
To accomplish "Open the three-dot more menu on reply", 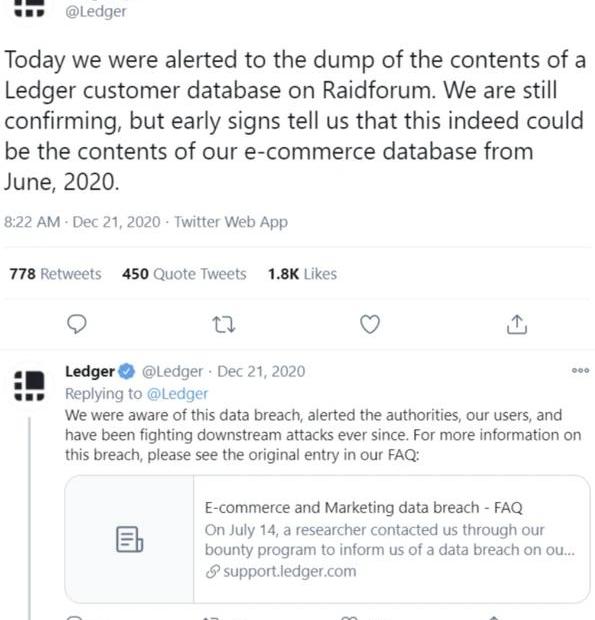I will 580,370.
